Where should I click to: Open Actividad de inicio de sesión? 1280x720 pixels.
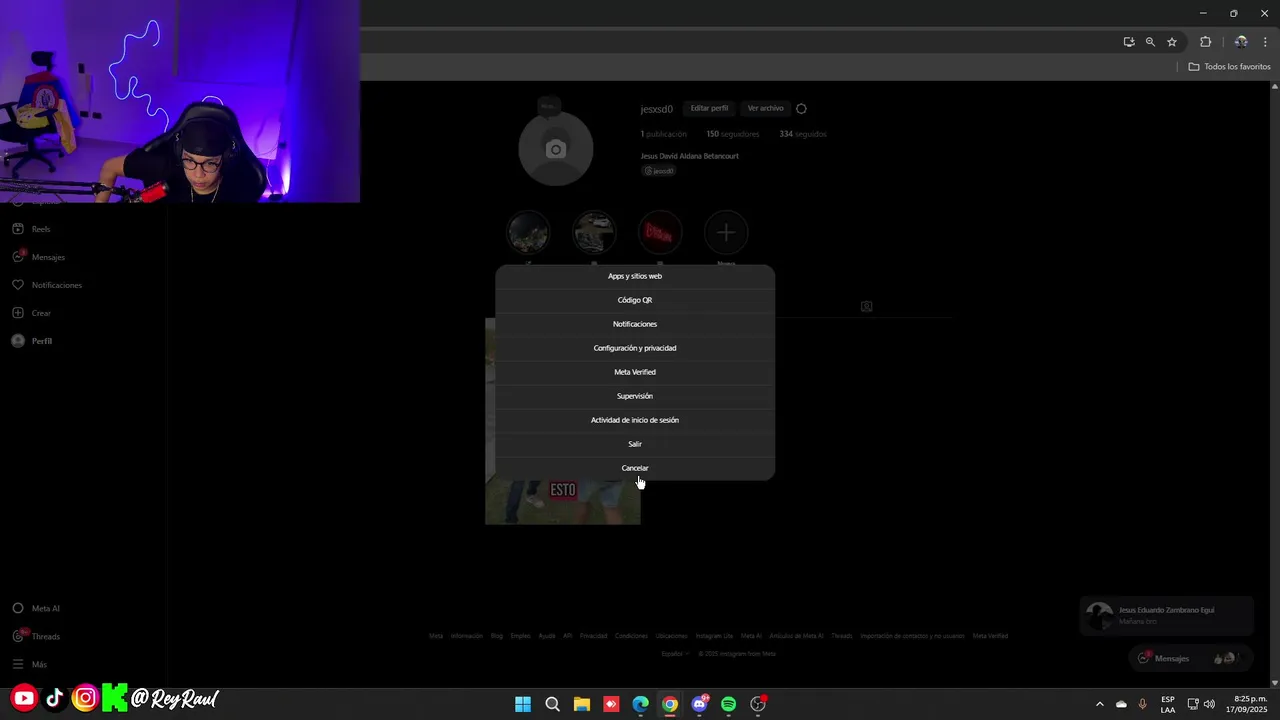pos(635,420)
